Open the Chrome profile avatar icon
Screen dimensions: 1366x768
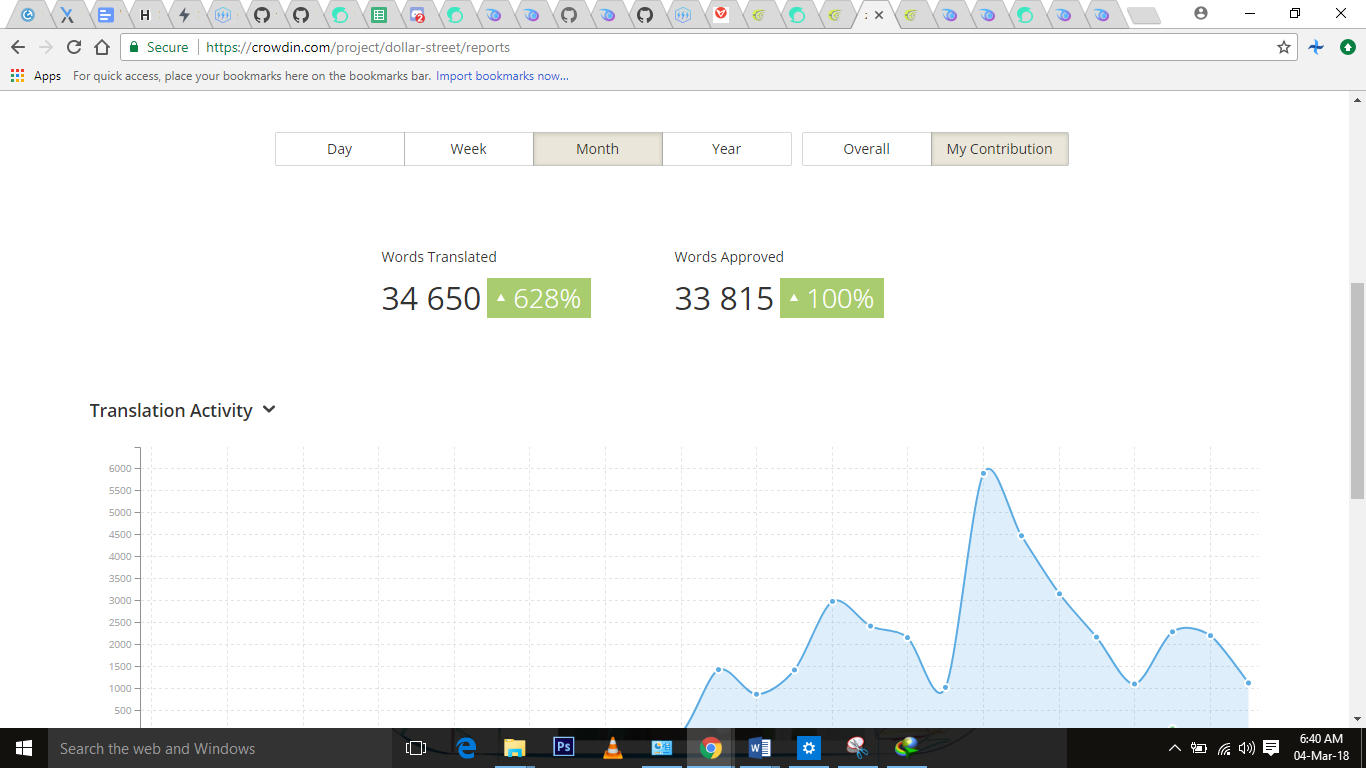(x=1201, y=14)
